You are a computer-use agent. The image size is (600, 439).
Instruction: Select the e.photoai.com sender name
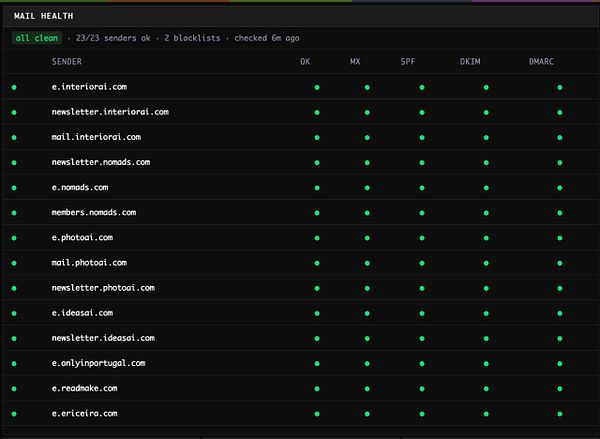82,238
